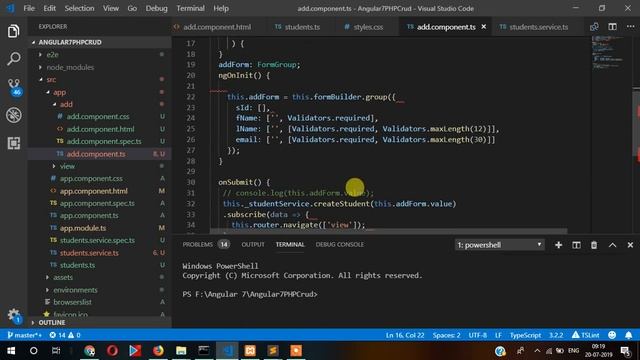Open notifications bell in status bar

pos(629,335)
